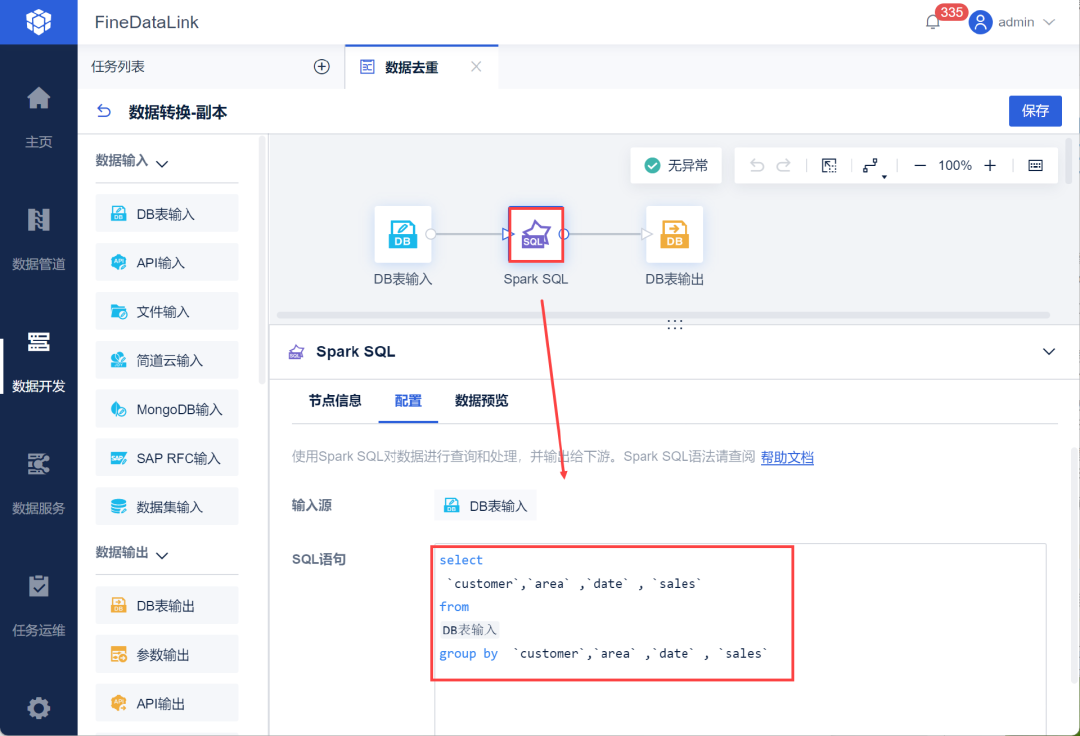Switch to the 配置 tab
Screen dimensions: 1080x736
(x=408, y=401)
